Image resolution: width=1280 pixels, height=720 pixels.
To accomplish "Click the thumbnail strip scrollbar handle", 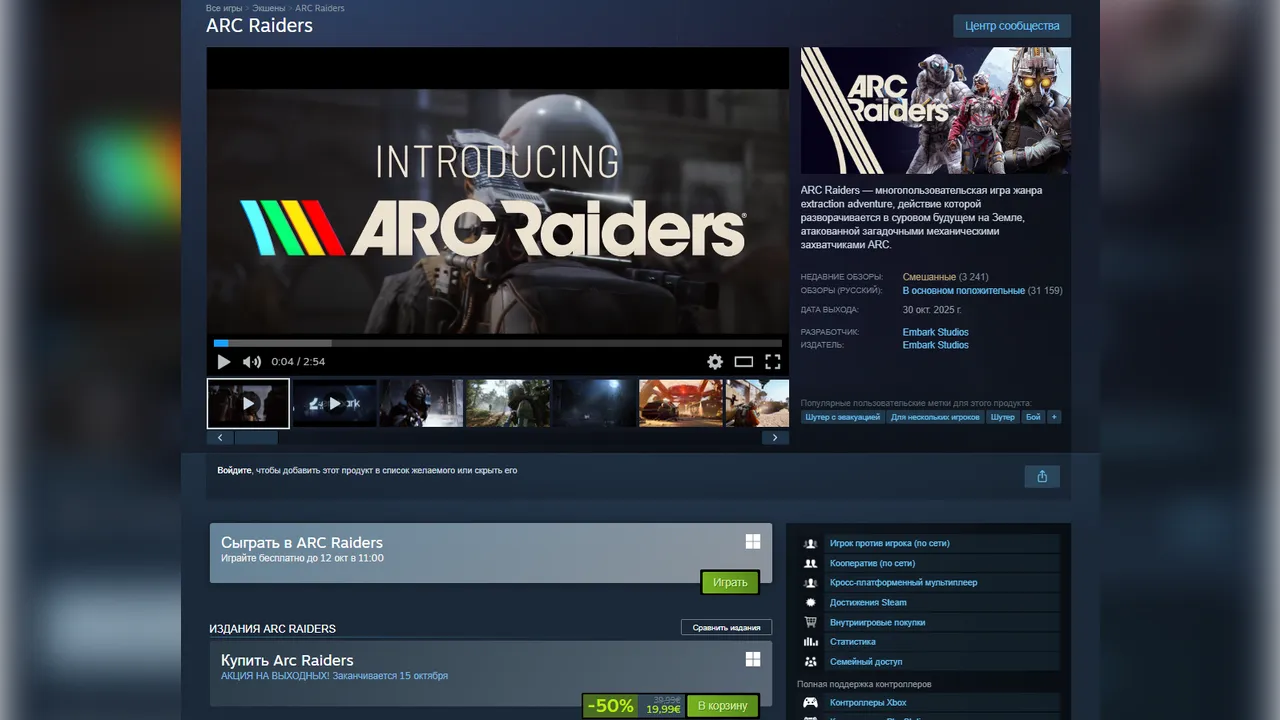I will (x=256, y=438).
